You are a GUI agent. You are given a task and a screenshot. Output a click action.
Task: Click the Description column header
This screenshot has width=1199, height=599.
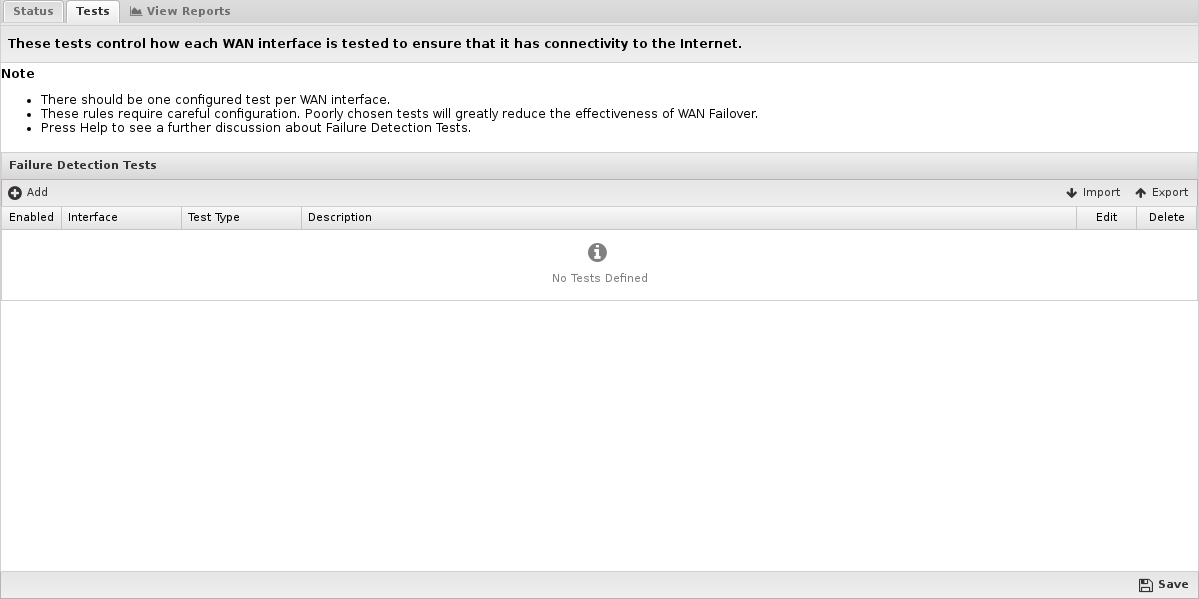[340, 217]
